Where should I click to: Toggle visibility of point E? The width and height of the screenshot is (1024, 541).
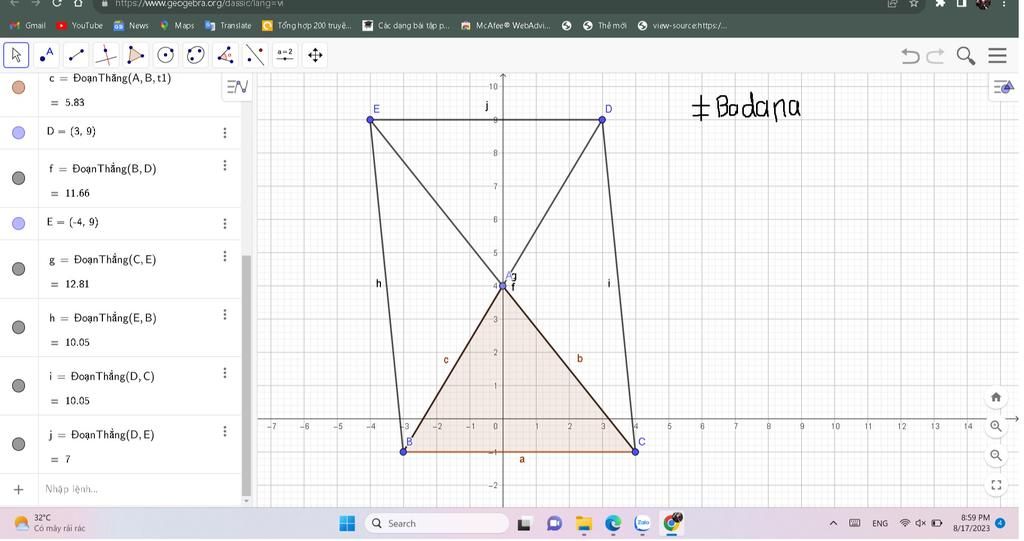click(18, 223)
